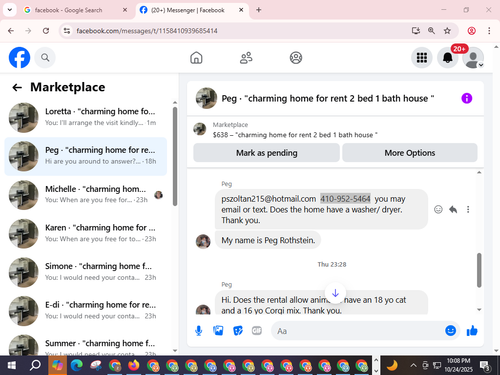Screen dimensions: 500x375
Task: Reload the page with refresh icon
Action: 46,31
